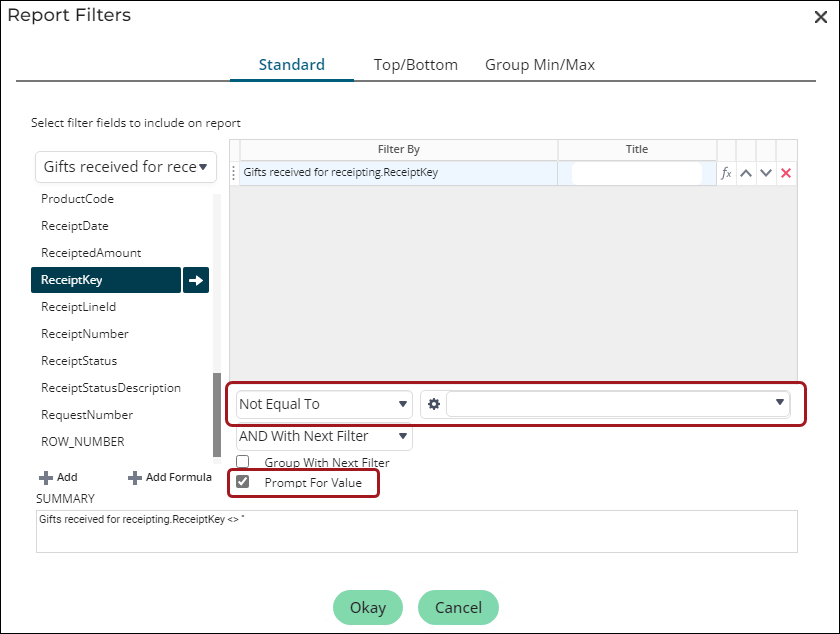Viewport: 840px width, 634px height.
Task: Expand the filter value dropdown
Action: pos(779,402)
